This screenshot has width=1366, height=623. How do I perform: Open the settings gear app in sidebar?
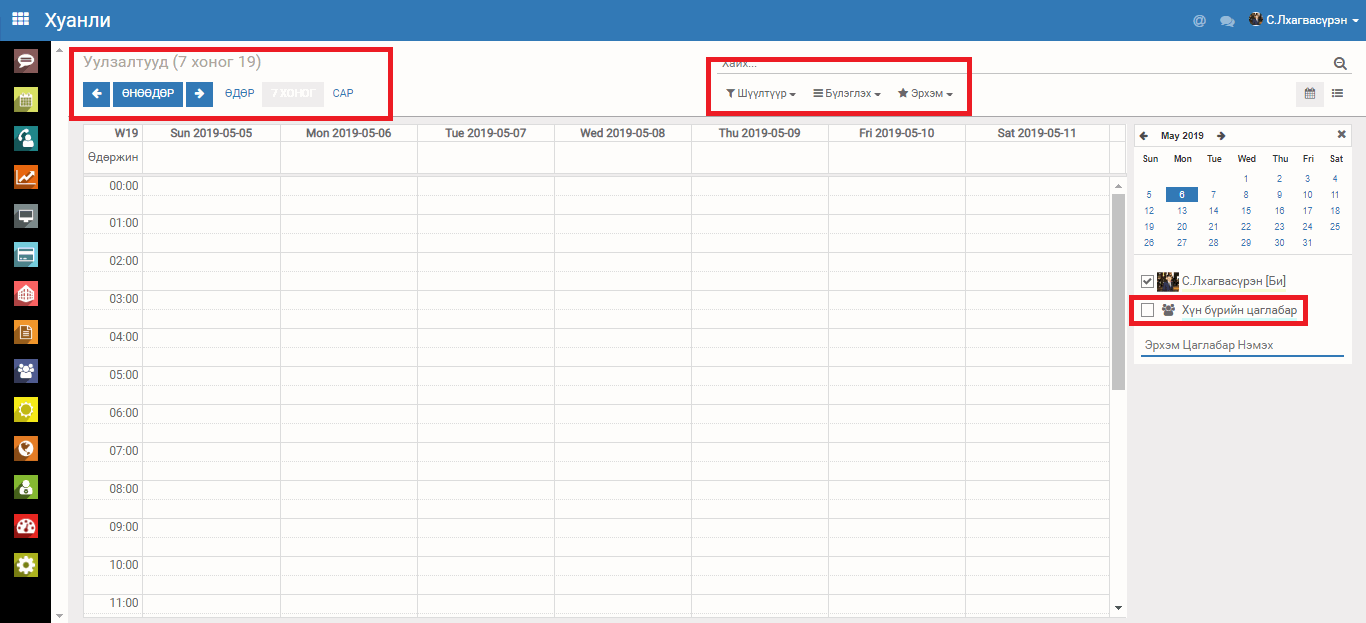tap(26, 565)
